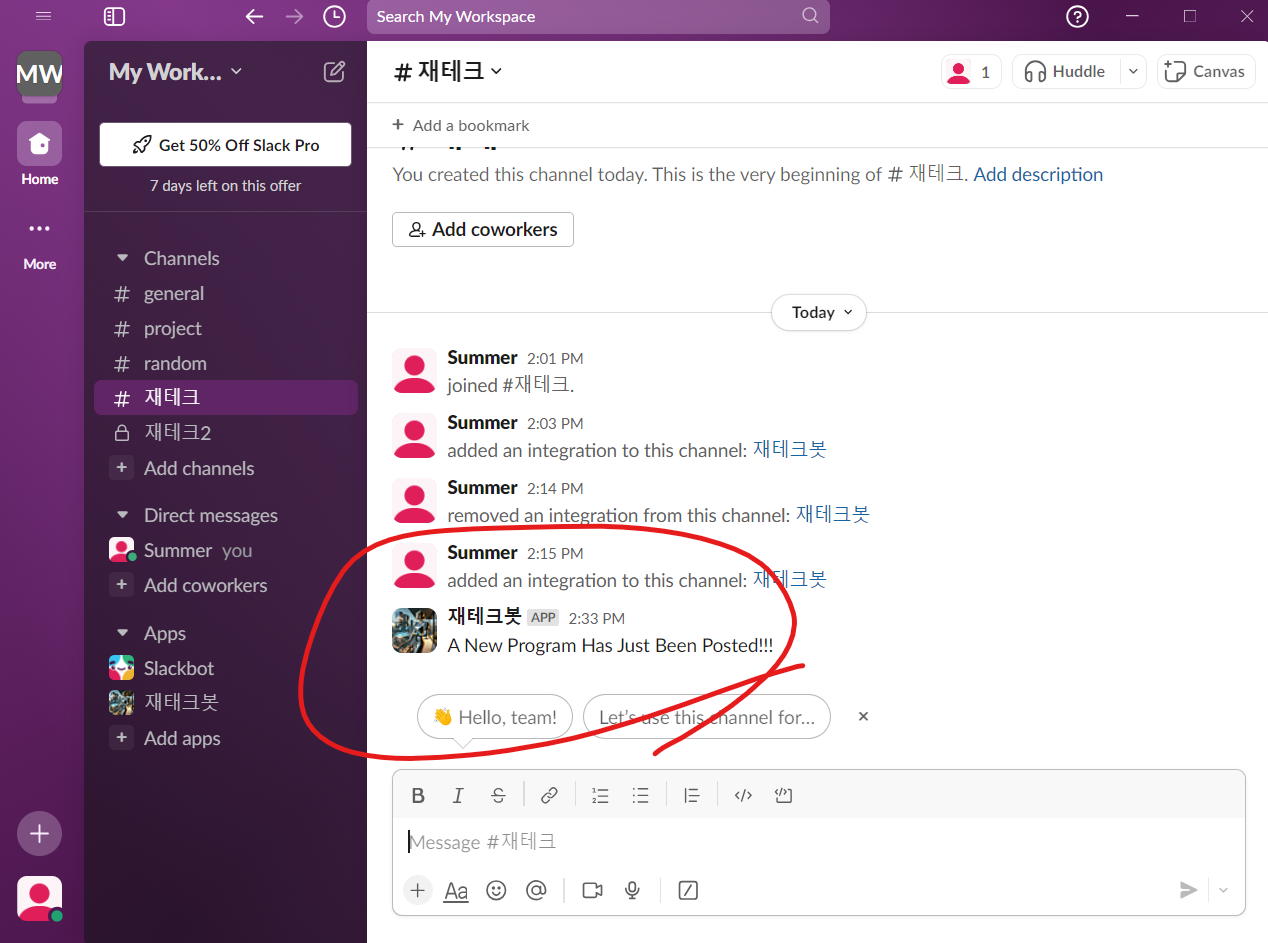The width and height of the screenshot is (1268, 943).
Task: Insert a blockquote
Action: (691, 795)
